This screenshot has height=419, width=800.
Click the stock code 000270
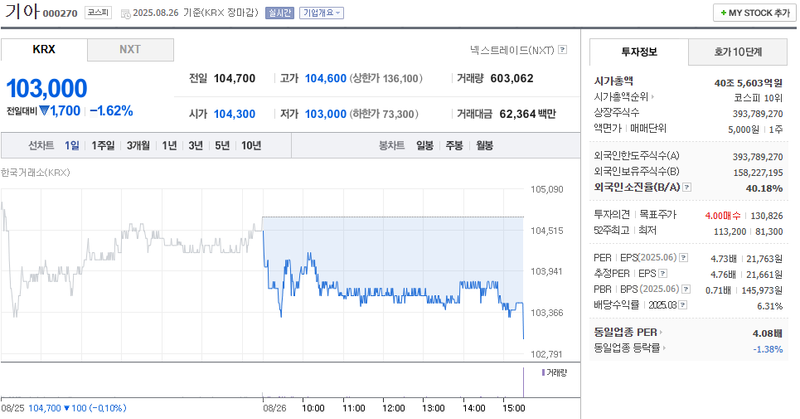click(60, 14)
